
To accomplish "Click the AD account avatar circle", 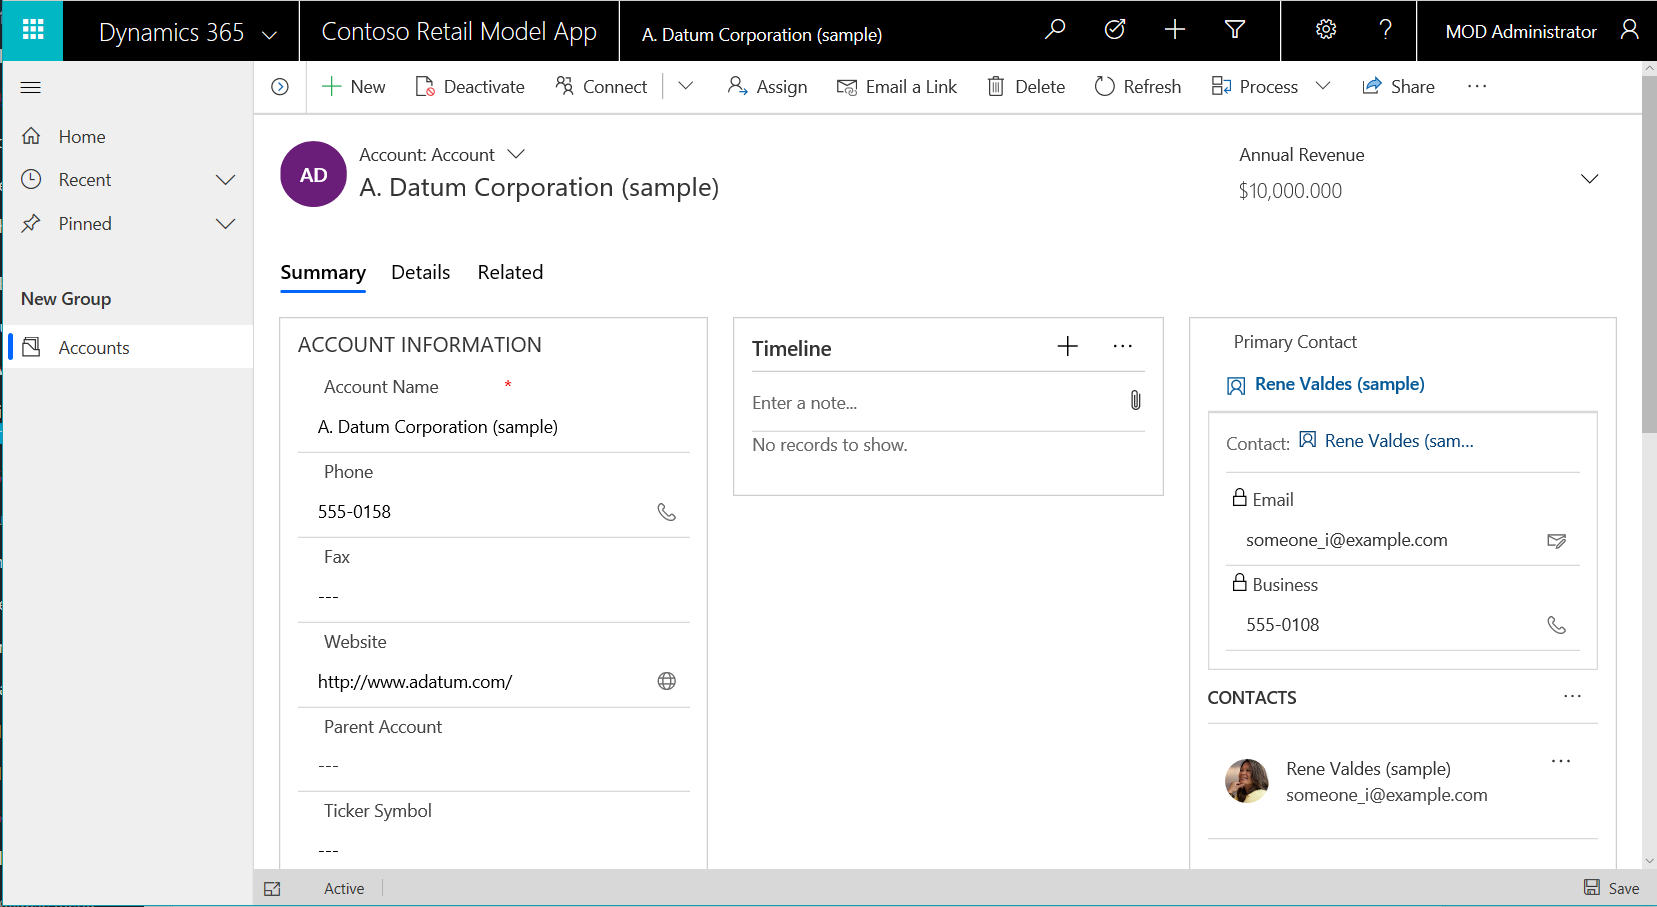I will (x=313, y=174).
